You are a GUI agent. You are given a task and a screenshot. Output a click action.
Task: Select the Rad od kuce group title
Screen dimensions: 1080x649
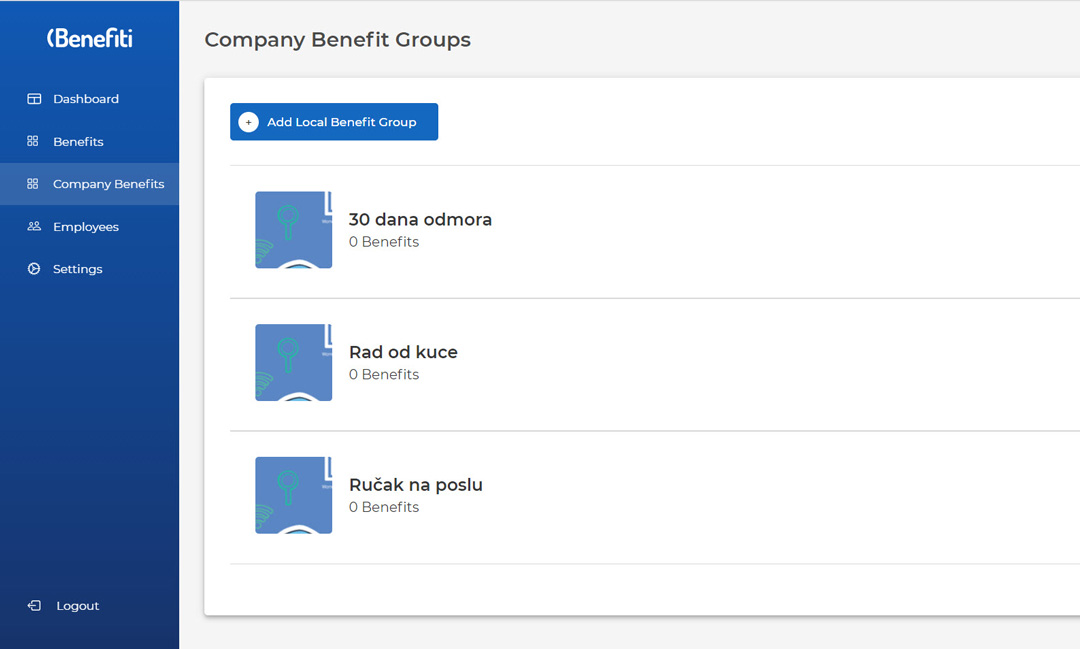403,352
